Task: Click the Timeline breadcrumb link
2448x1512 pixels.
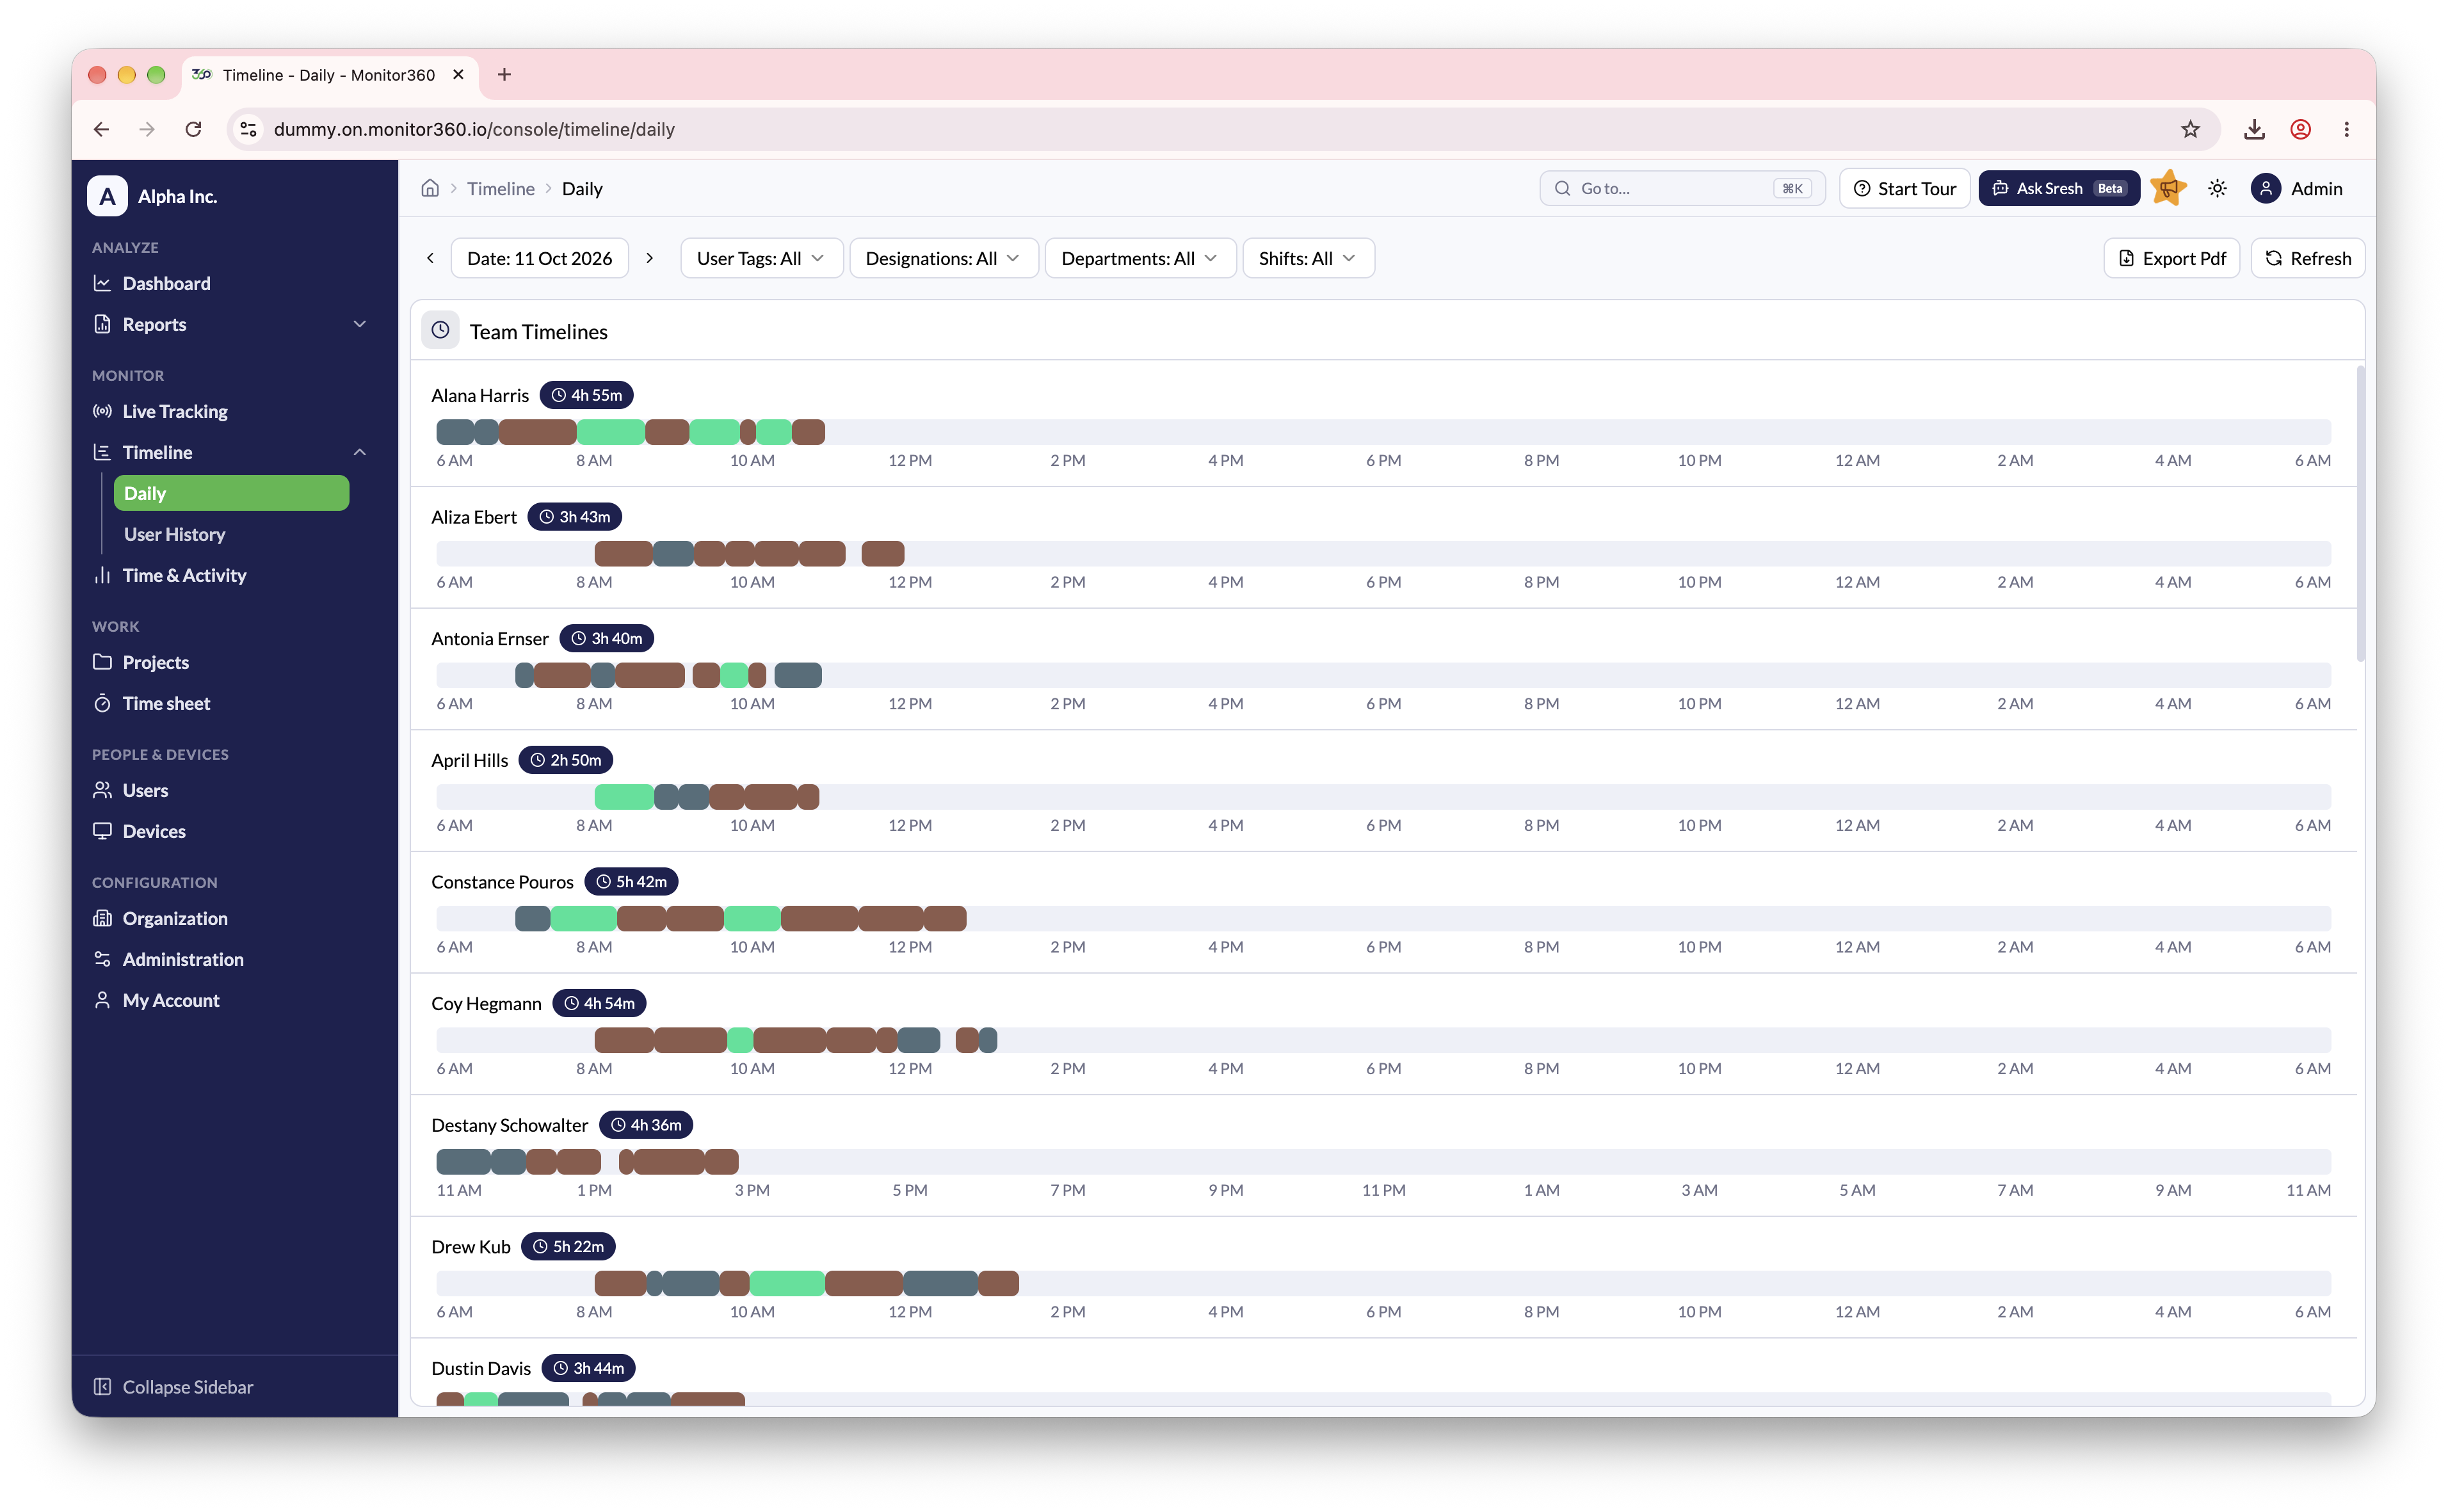Action: 500,188
